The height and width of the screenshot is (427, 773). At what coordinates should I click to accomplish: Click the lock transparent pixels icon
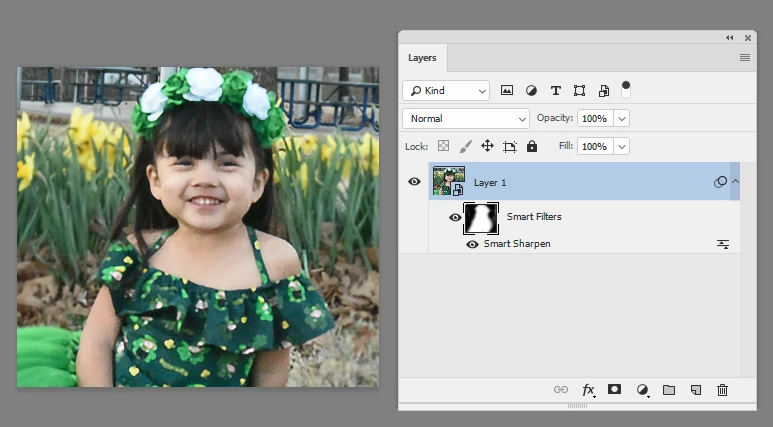444,146
